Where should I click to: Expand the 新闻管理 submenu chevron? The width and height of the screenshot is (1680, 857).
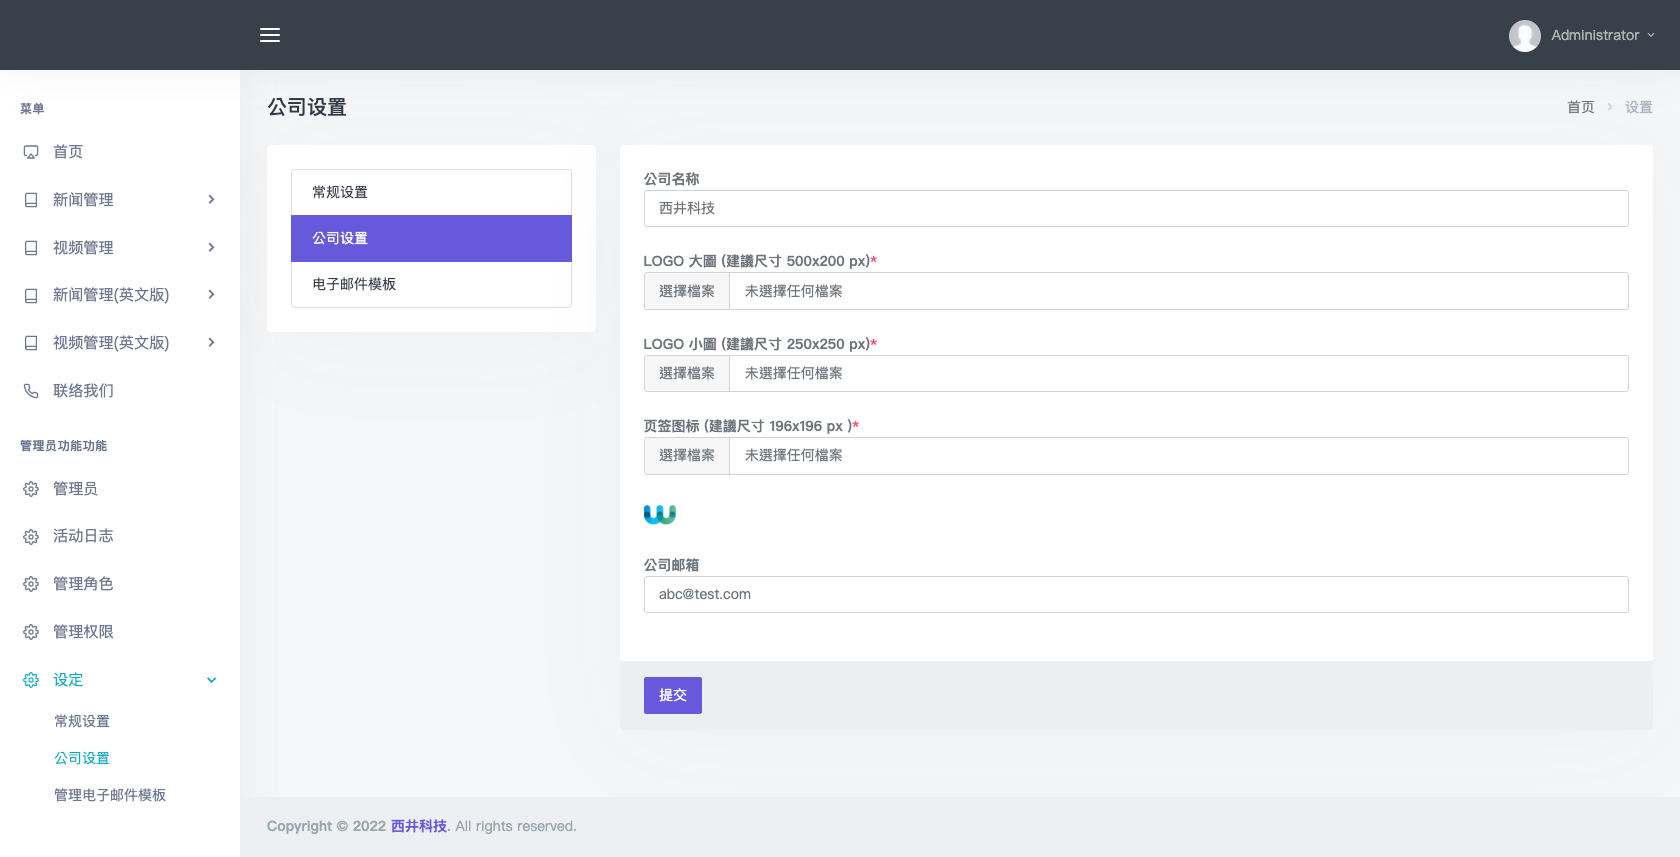[x=211, y=200]
